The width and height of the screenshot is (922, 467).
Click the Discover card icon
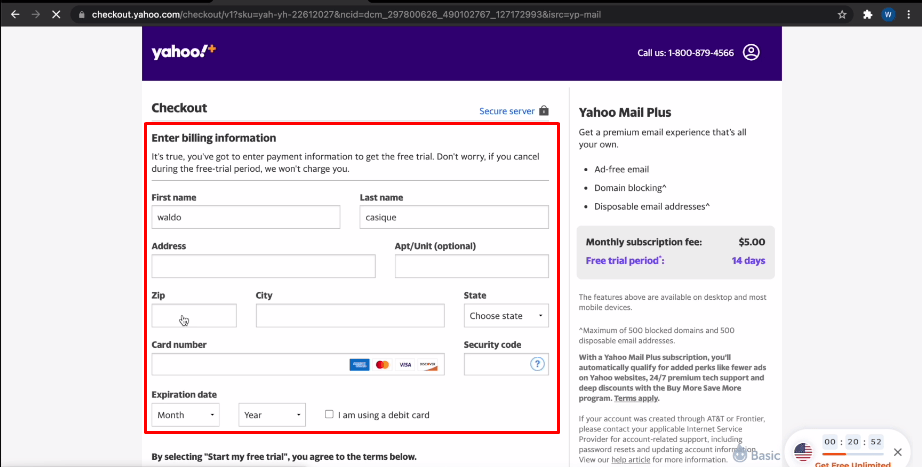click(x=428, y=365)
